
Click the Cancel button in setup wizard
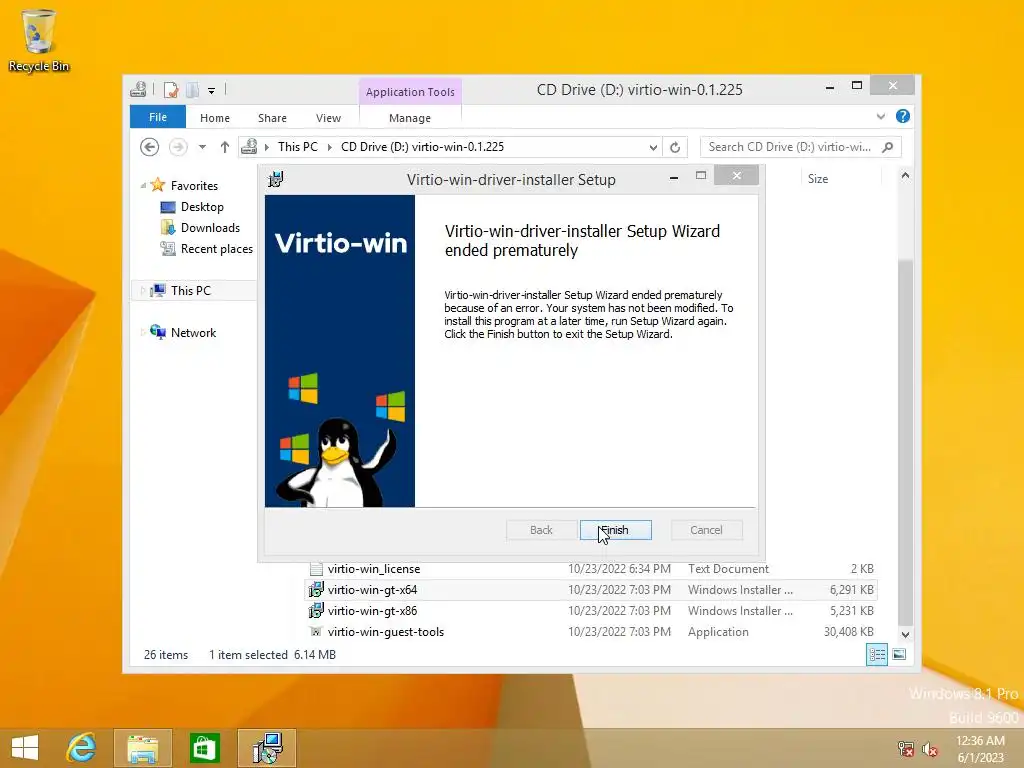pyautogui.click(x=706, y=530)
